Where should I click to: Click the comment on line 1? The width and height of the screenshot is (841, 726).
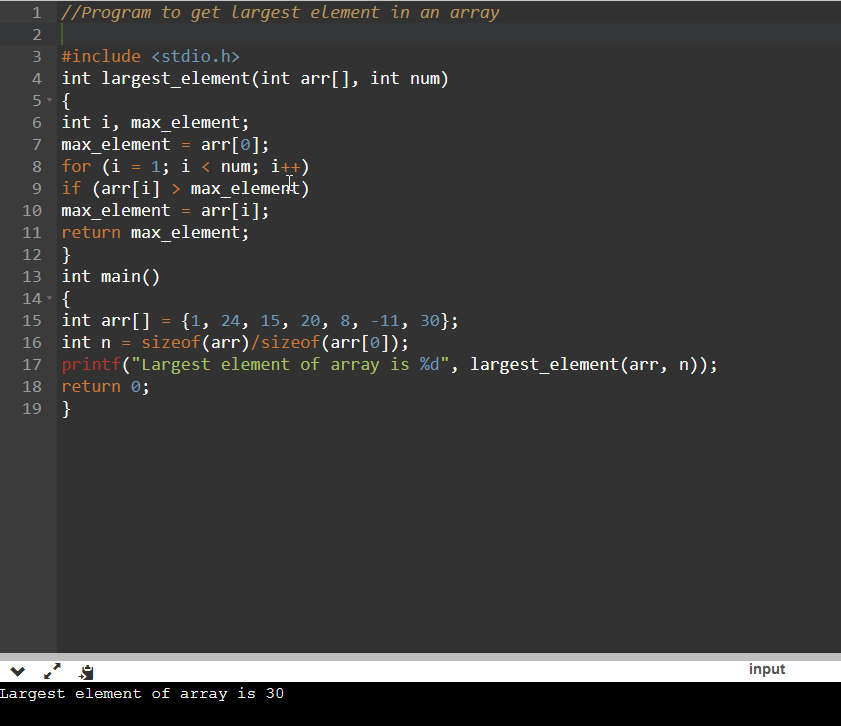click(280, 12)
